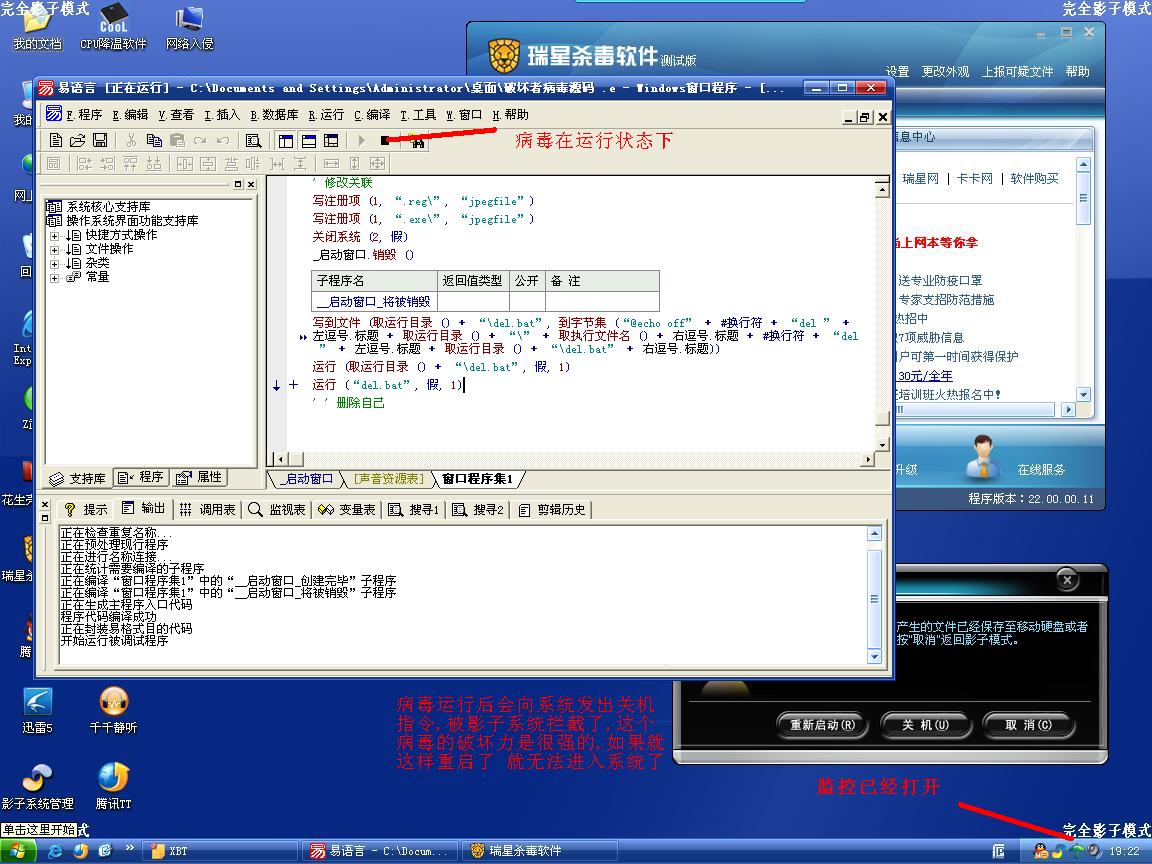Viewport: 1152px width, 864px height.
Task: Click the green umbrella Rising monitor tray icon
Action: point(1077,851)
